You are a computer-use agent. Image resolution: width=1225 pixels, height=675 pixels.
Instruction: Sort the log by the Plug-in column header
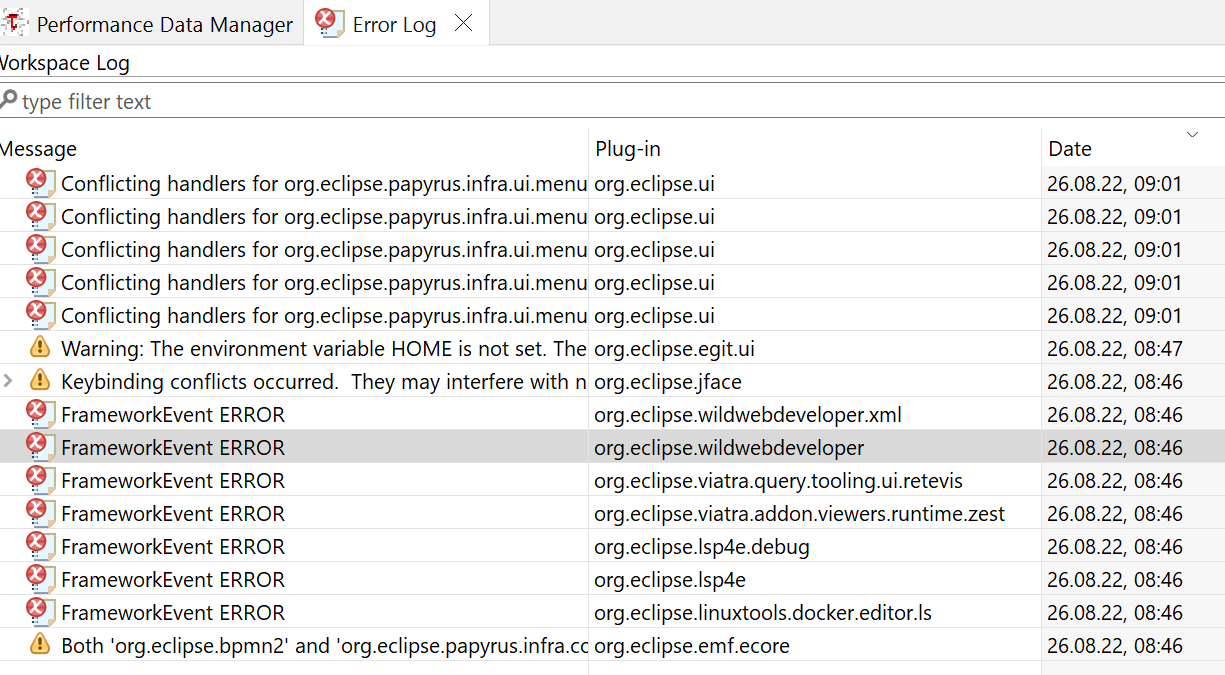pyautogui.click(x=815, y=148)
